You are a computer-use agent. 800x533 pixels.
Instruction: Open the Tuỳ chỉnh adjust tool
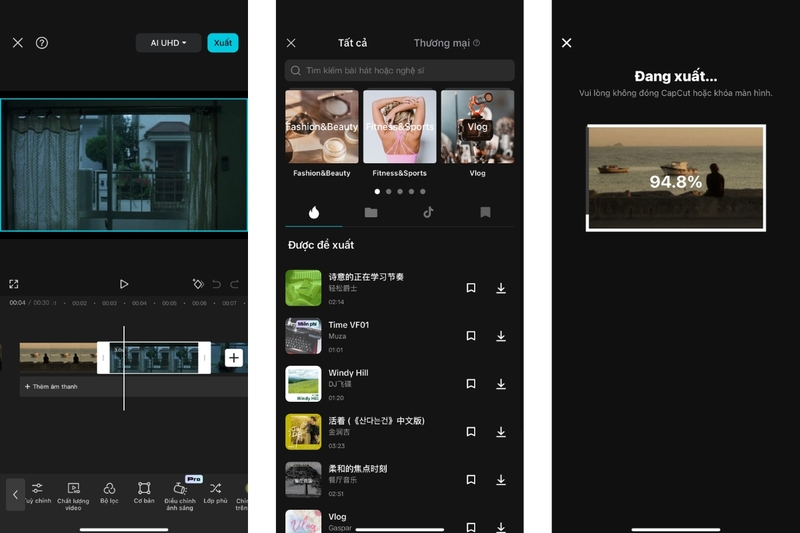coord(37,494)
